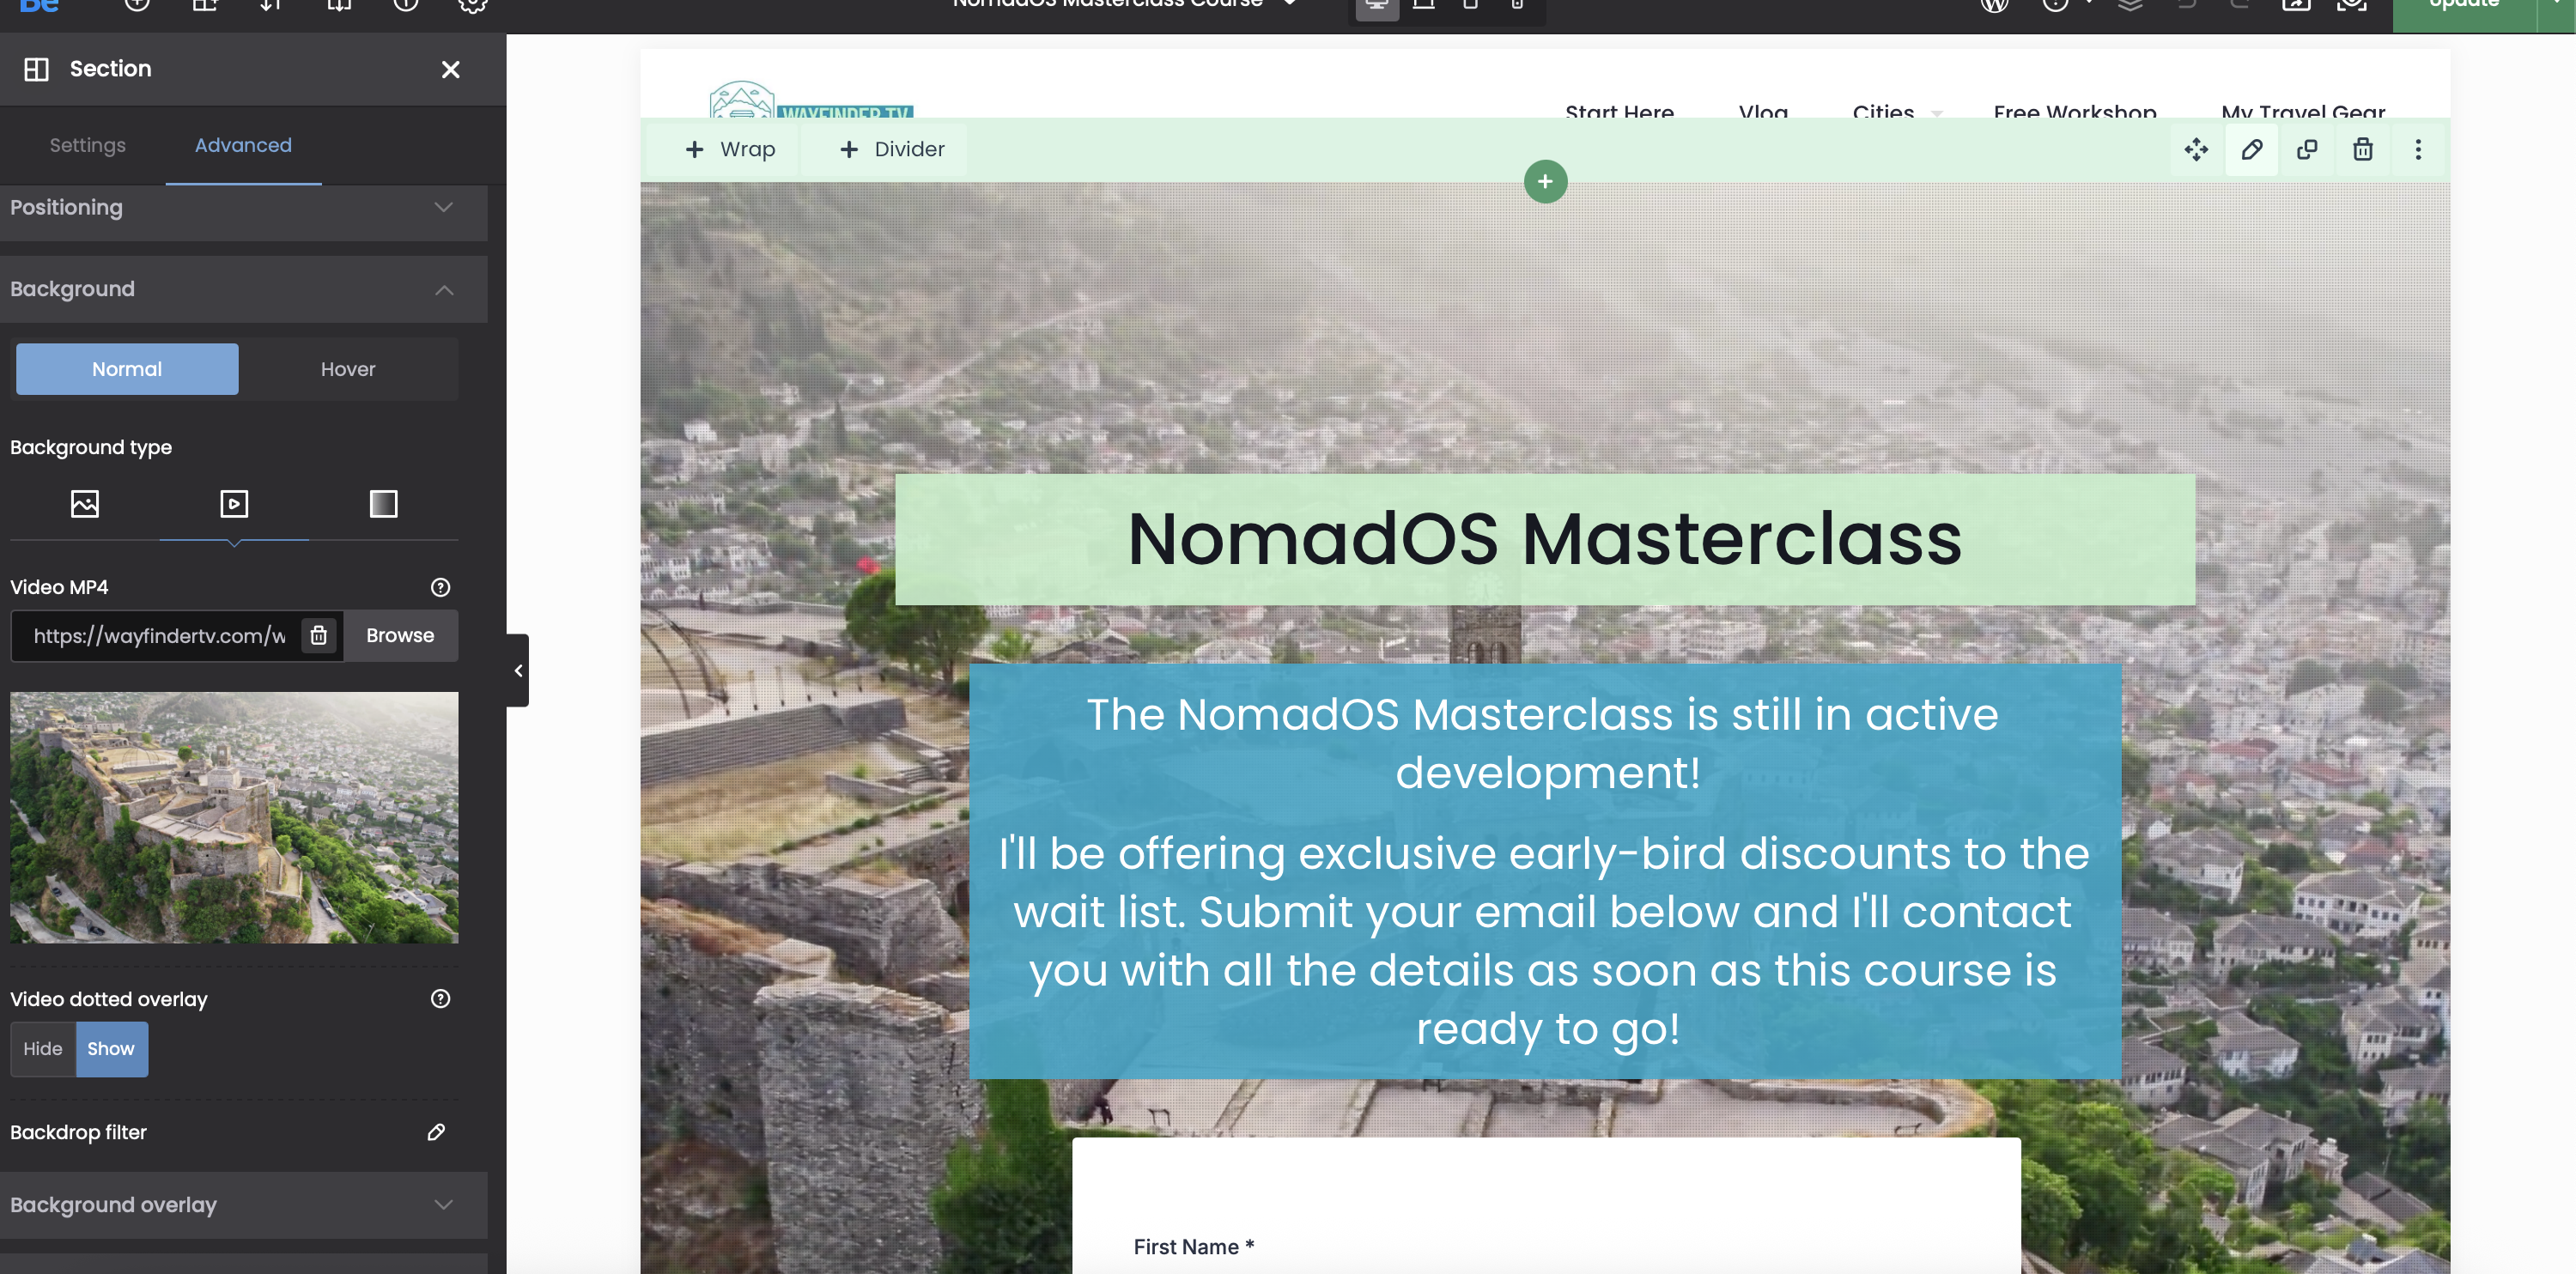The width and height of the screenshot is (2576, 1274).
Task: Switch to the Hover background state
Action: 348,369
